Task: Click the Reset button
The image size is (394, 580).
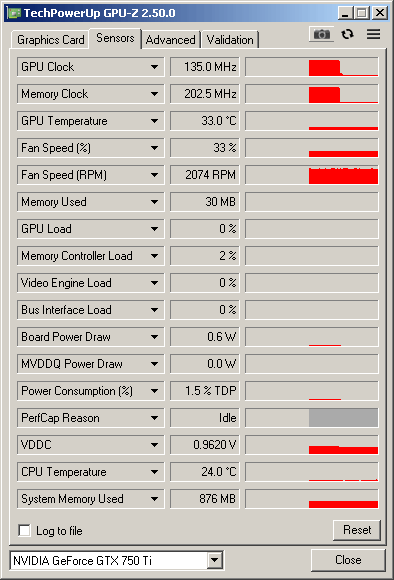Action: tap(357, 530)
